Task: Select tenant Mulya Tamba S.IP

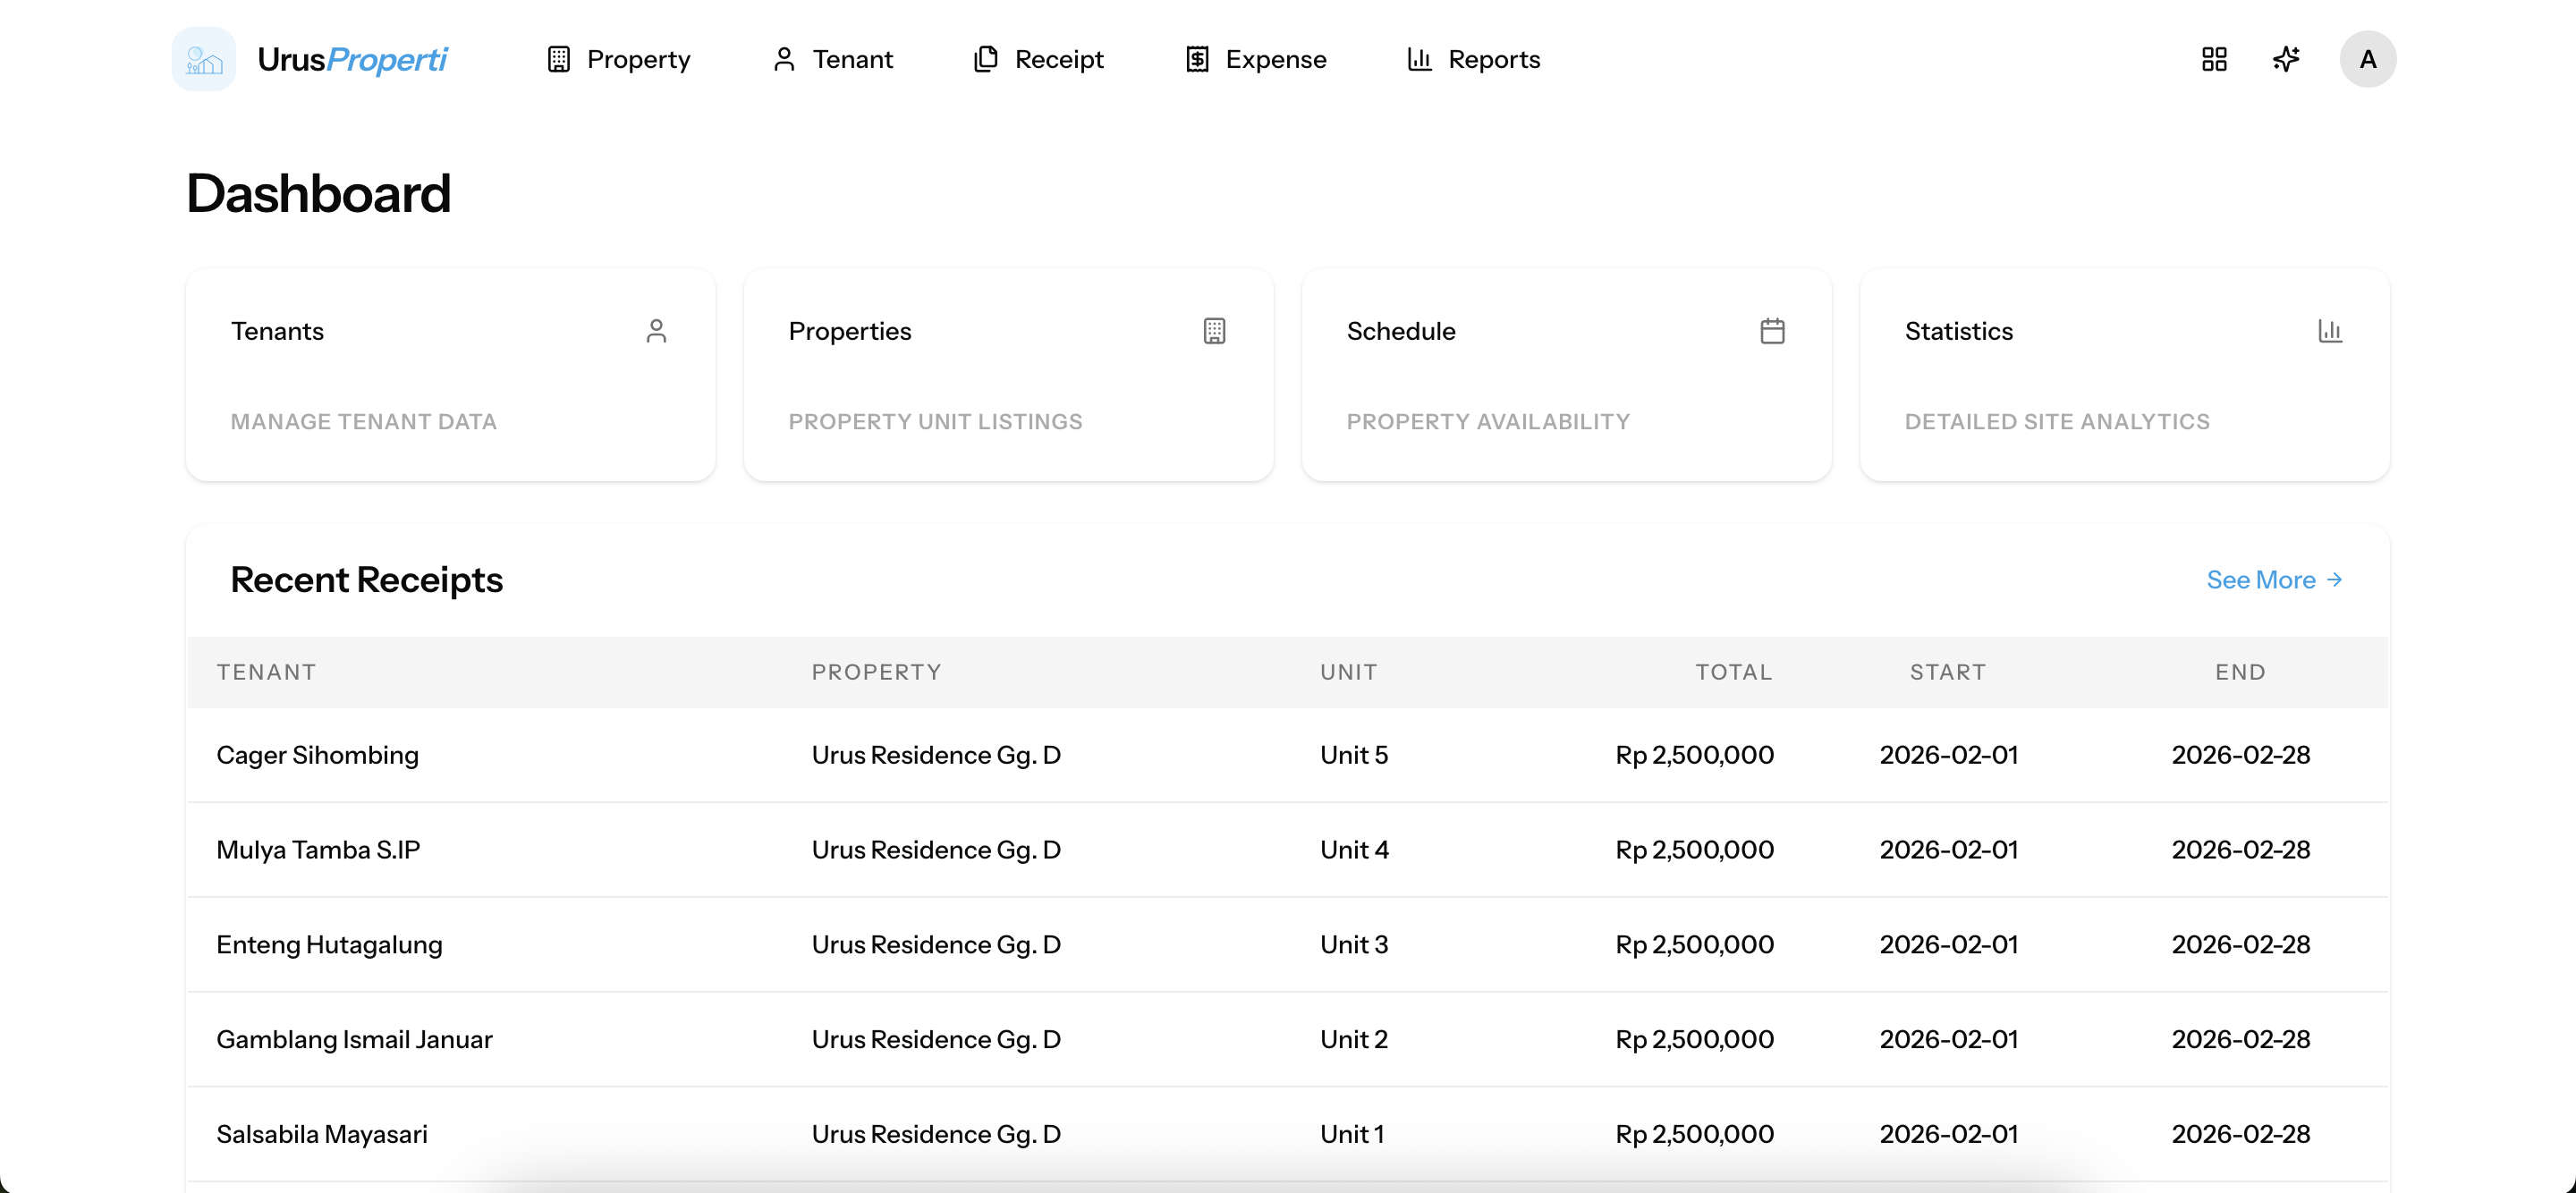Action: [318, 850]
